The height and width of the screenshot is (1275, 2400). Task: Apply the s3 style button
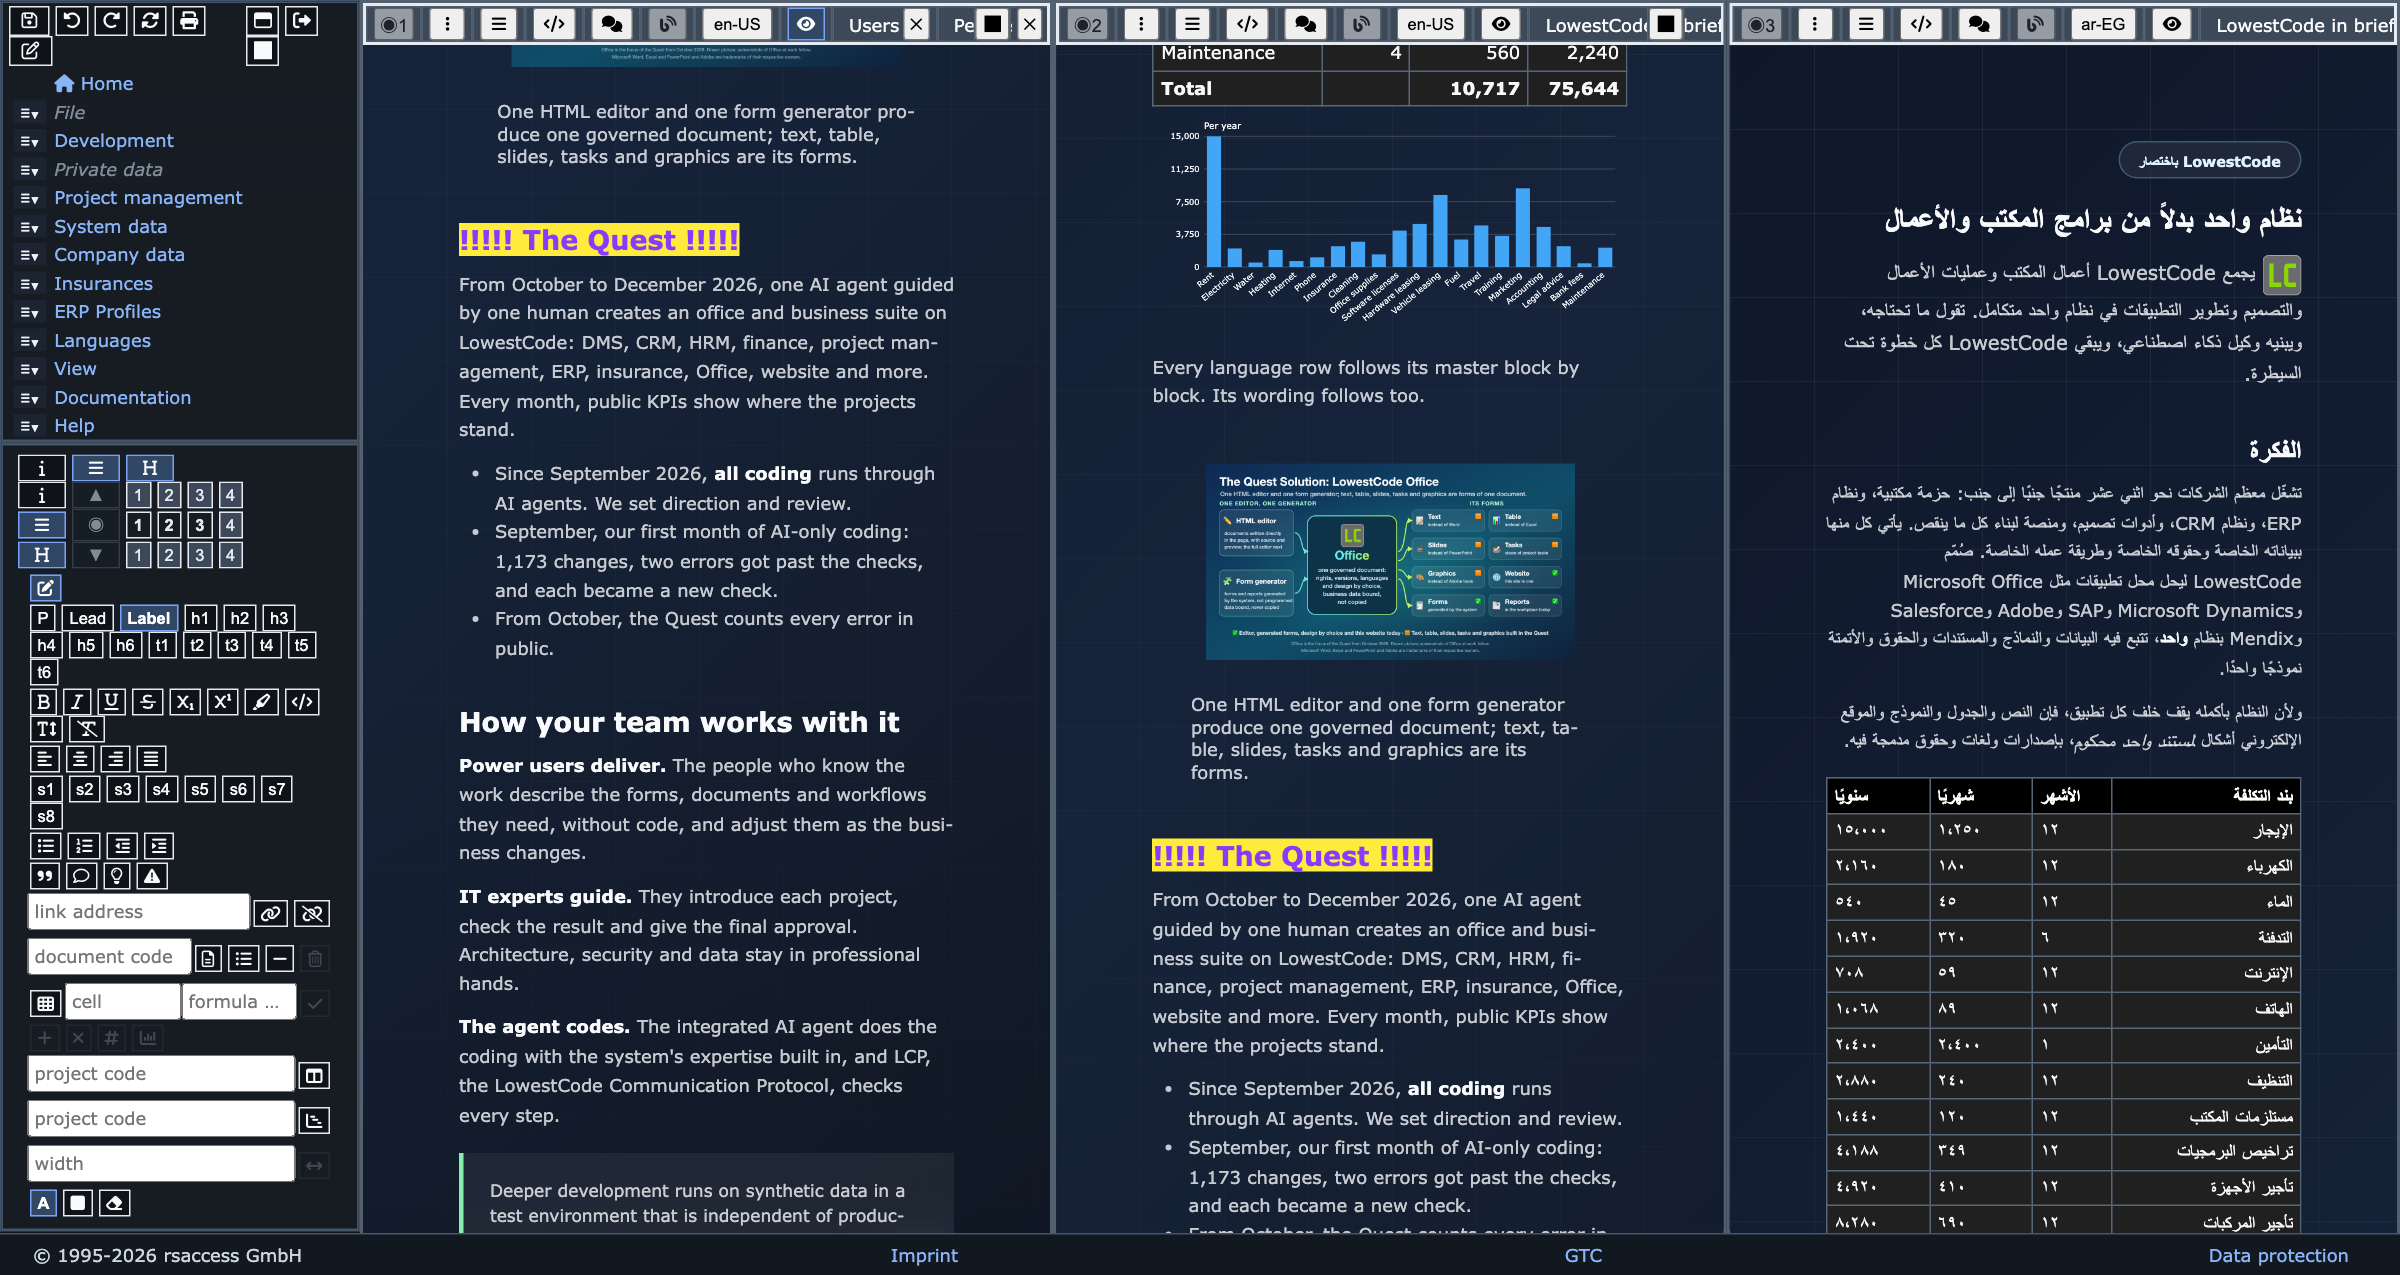click(x=122, y=789)
